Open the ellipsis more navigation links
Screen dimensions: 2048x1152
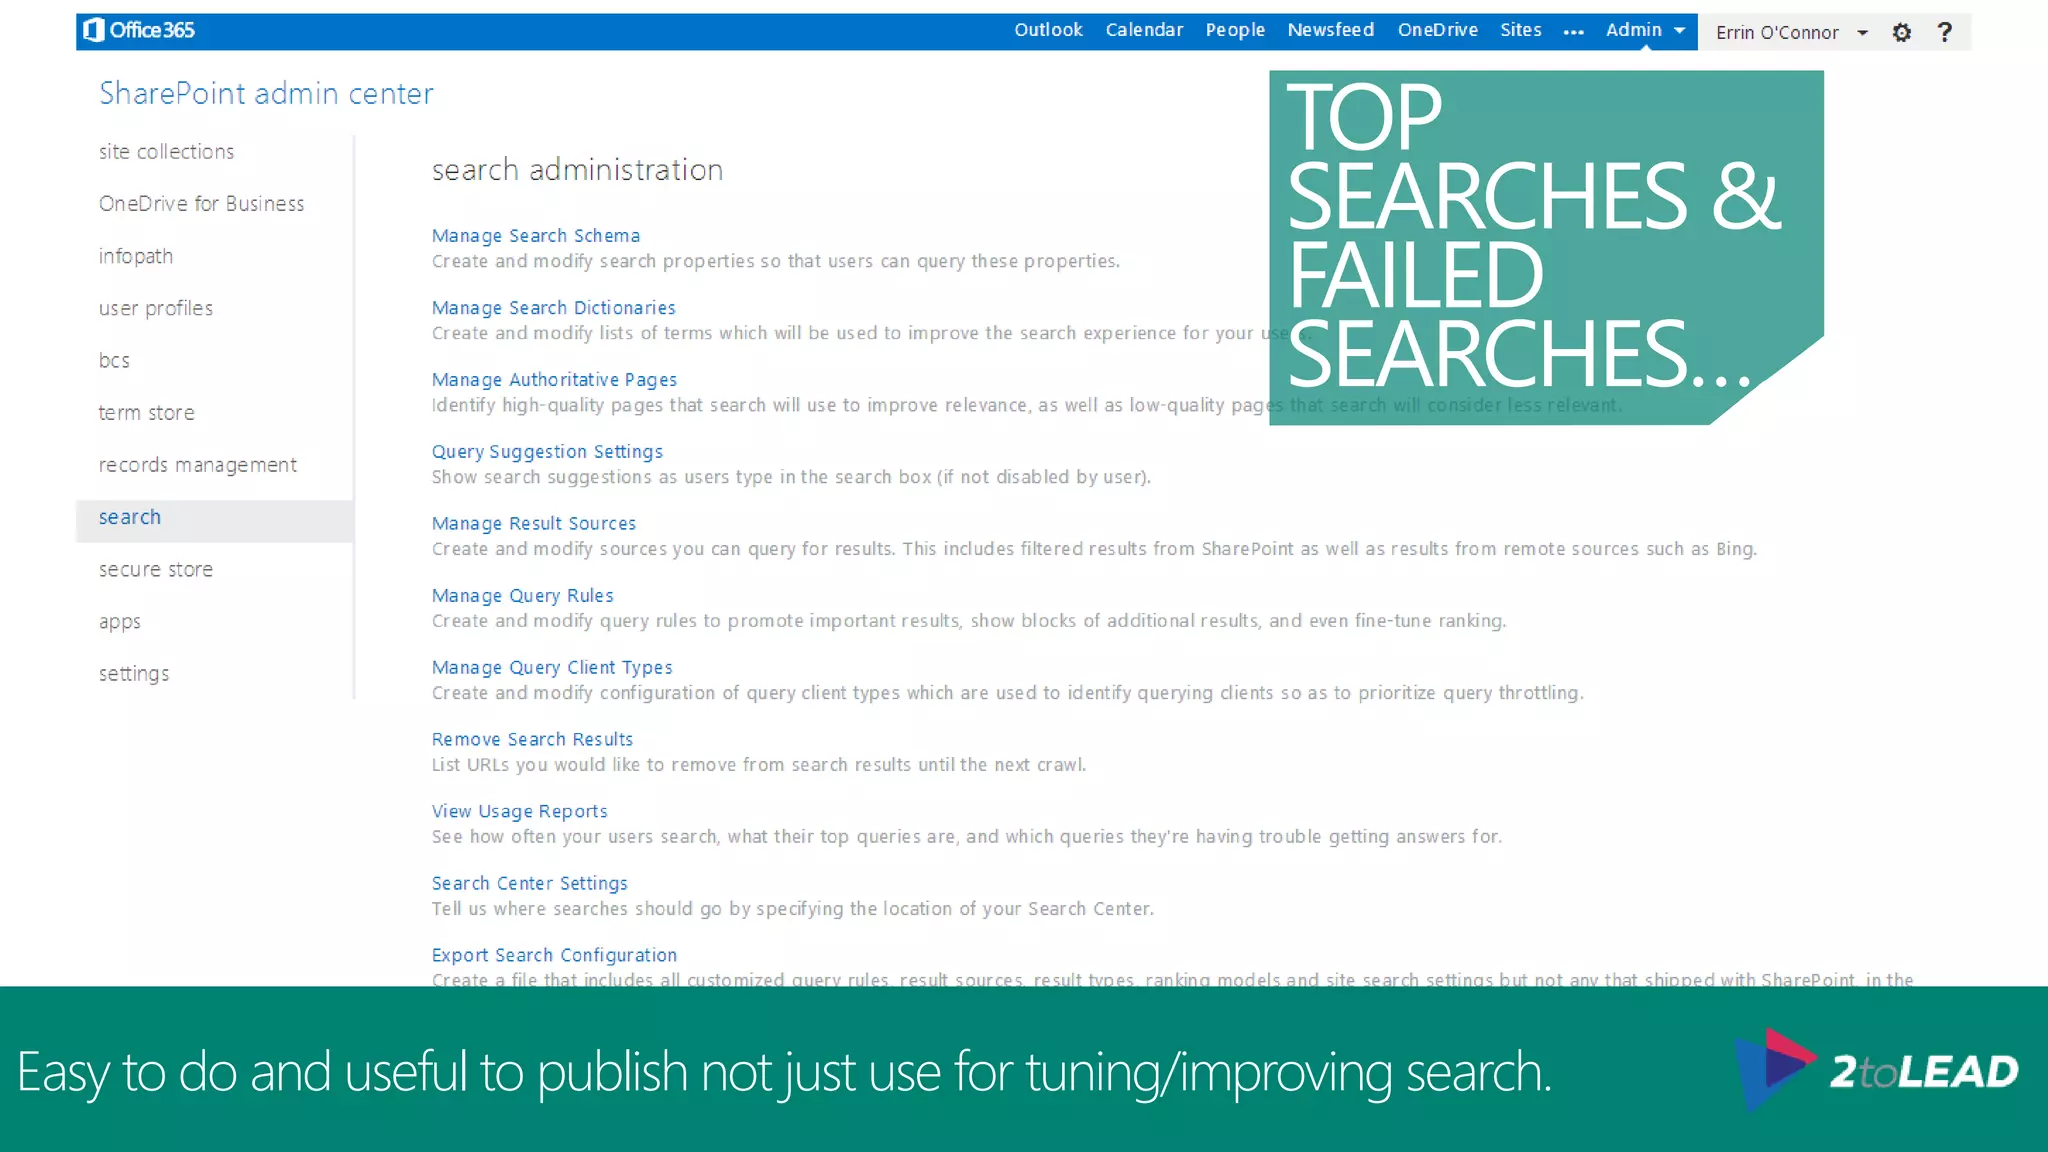[1573, 32]
